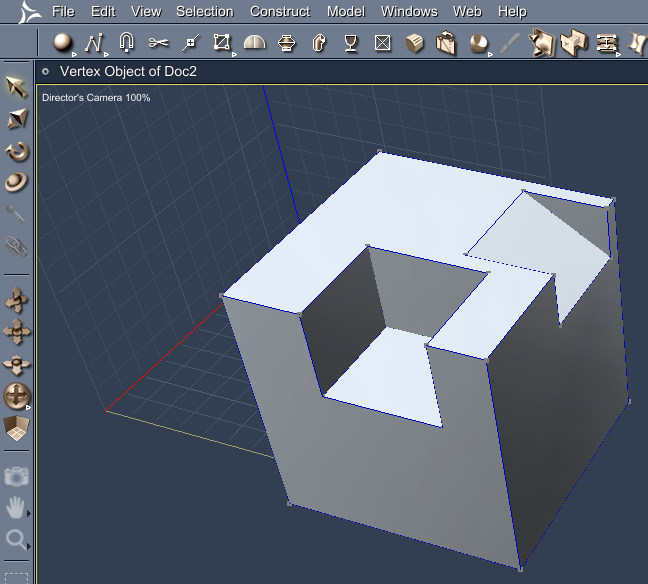Click the half-dome icon in top toolbar
The width and height of the screenshot is (648, 584).
pyautogui.click(x=255, y=43)
